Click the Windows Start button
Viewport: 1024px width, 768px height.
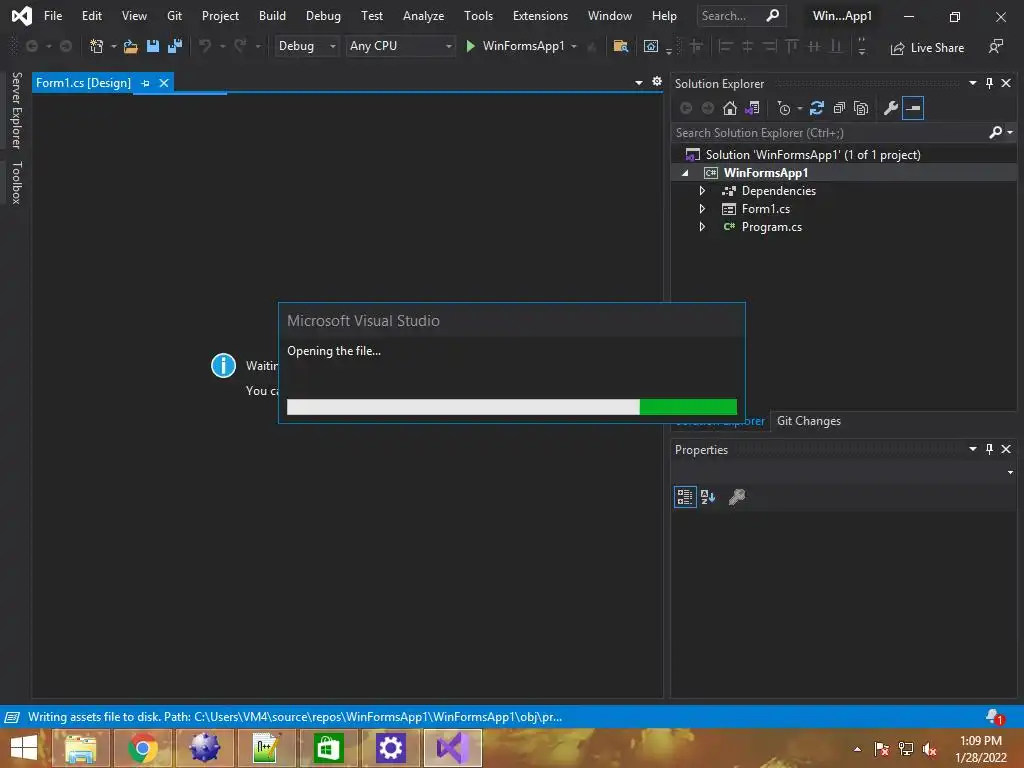coord(24,748)
